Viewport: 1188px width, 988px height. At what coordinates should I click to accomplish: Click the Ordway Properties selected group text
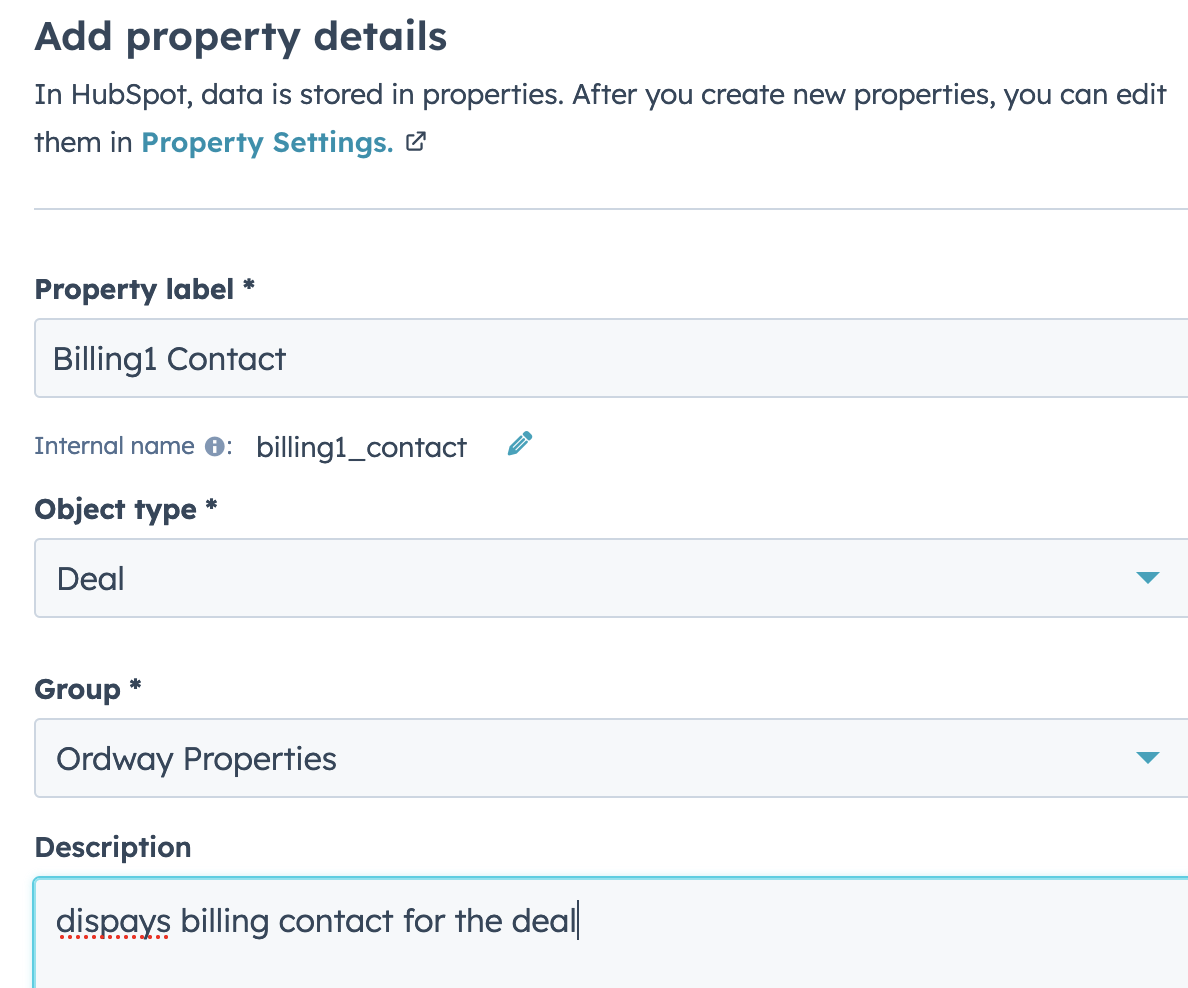196,759
